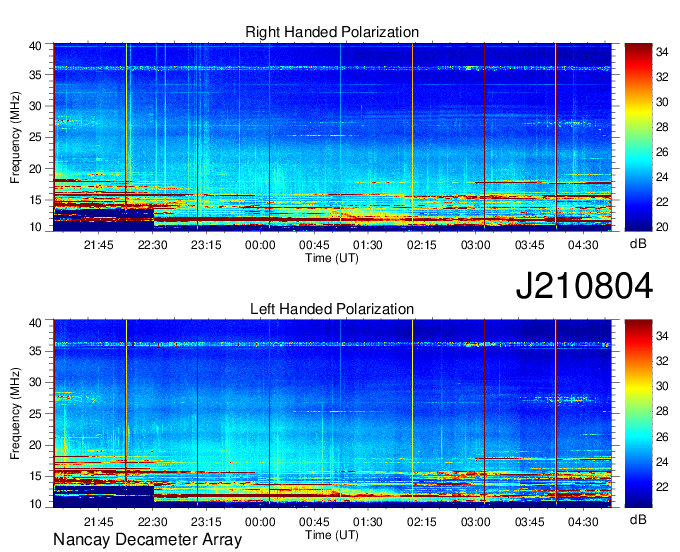Click 00:45 tick under Left Handed plot
Viewport: 680px width, 552px height.
[314, 522]
